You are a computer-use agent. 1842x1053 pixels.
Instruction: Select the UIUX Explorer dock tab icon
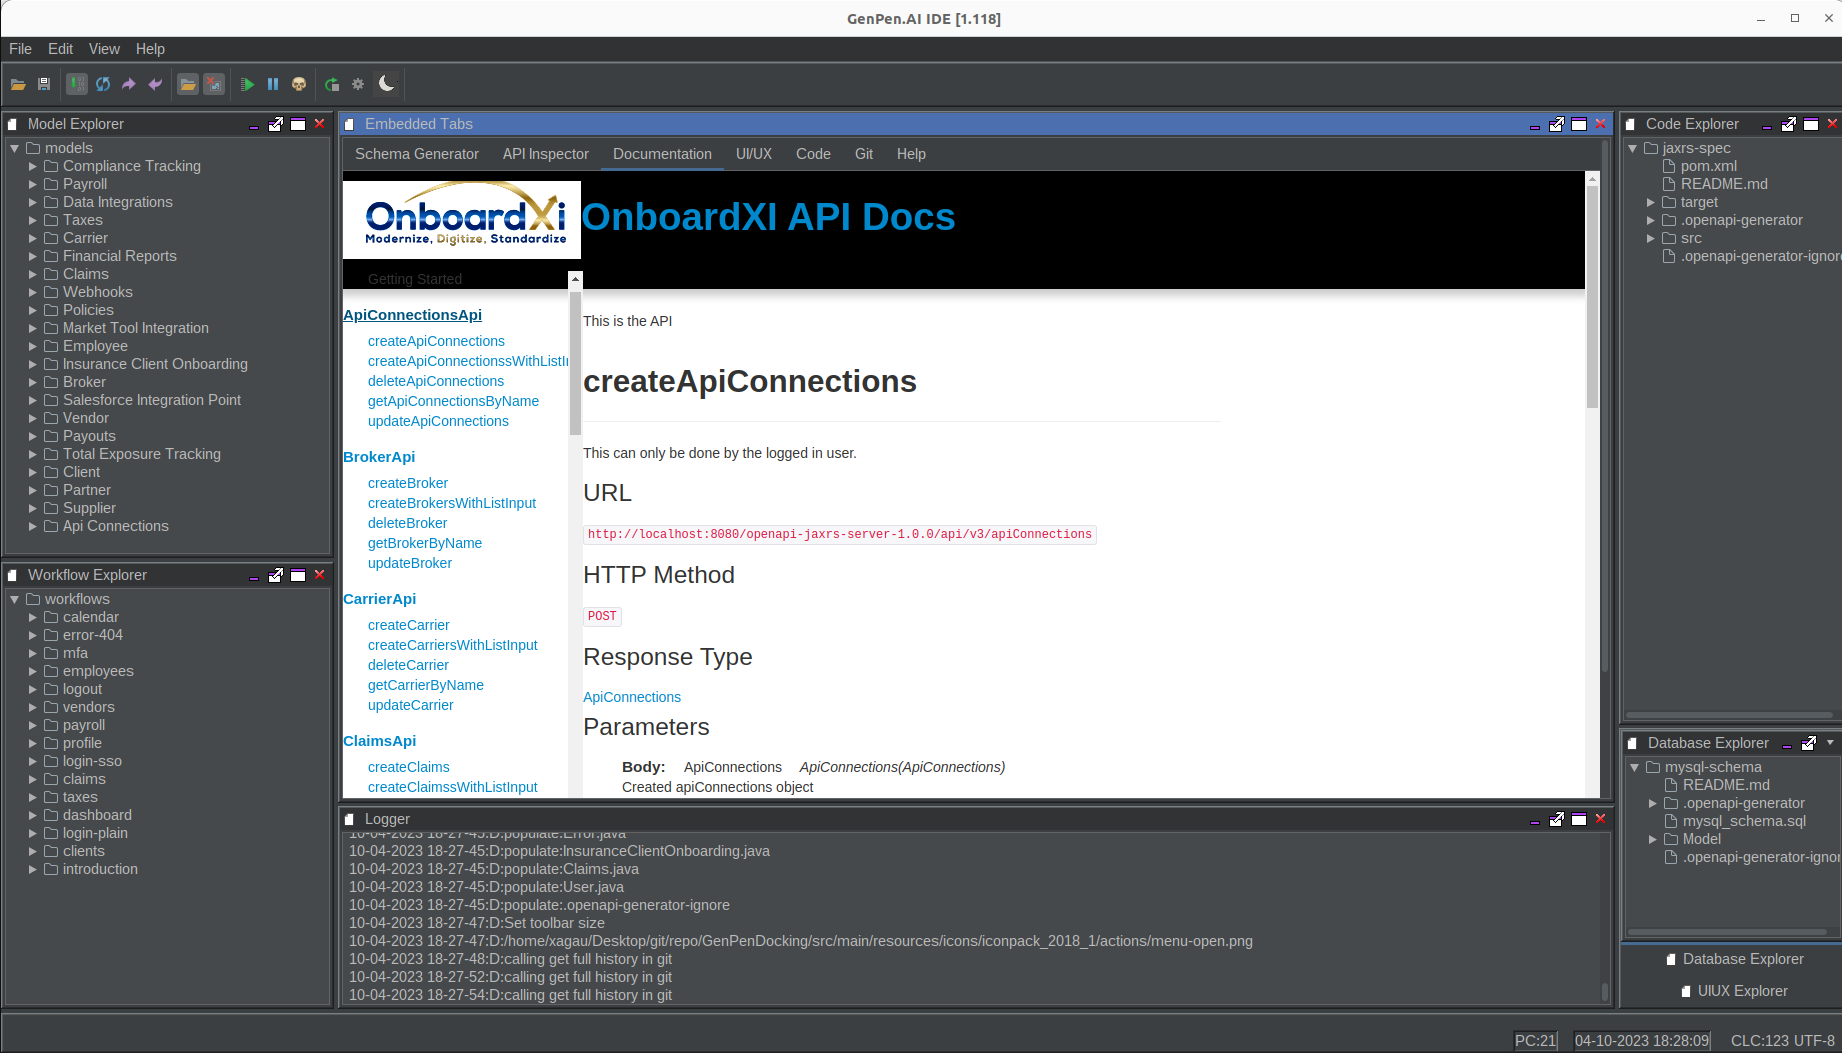1686,991
